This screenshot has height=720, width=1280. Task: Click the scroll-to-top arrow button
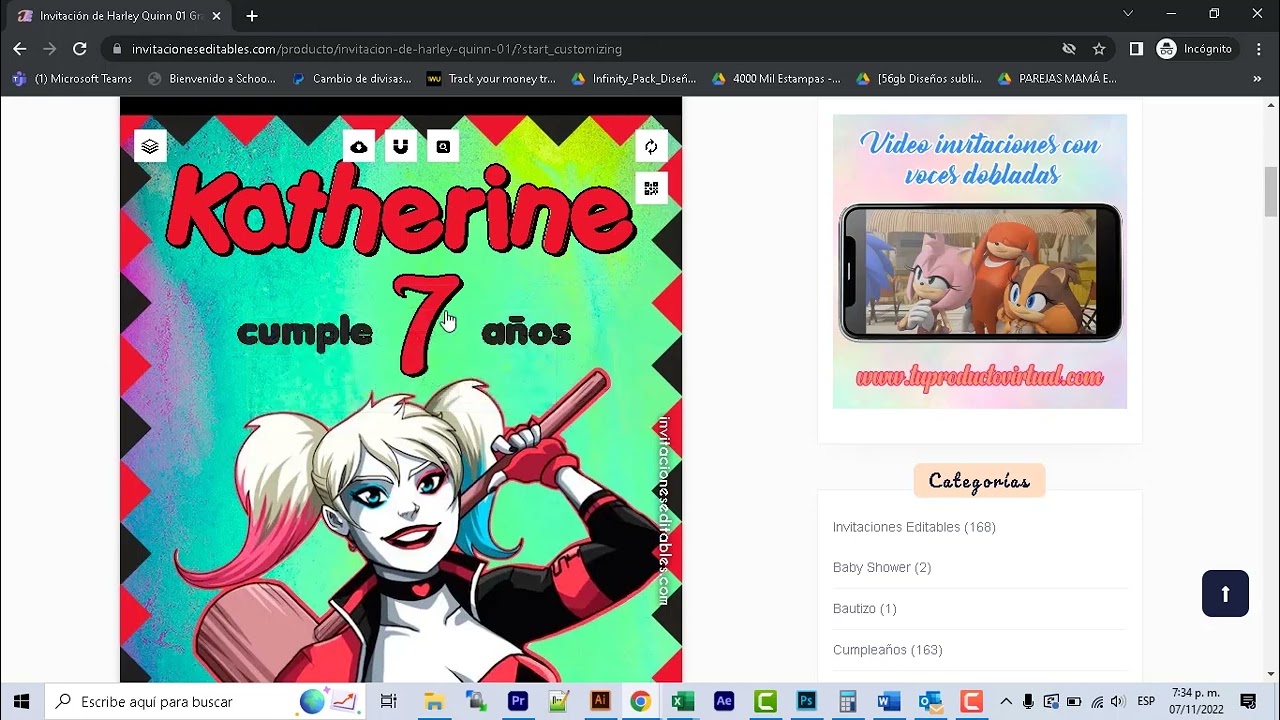(1225, 593)
